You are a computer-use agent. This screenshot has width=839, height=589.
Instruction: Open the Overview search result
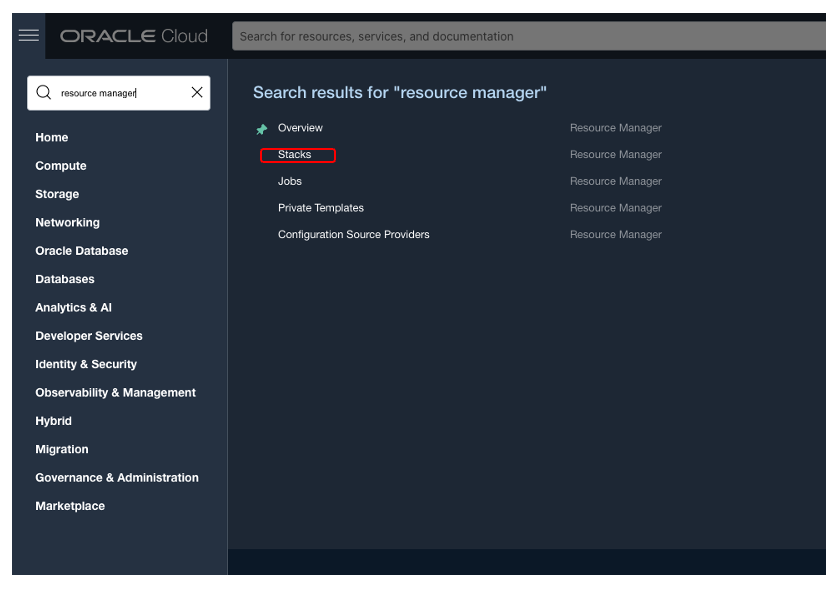(x=300, y=128)
